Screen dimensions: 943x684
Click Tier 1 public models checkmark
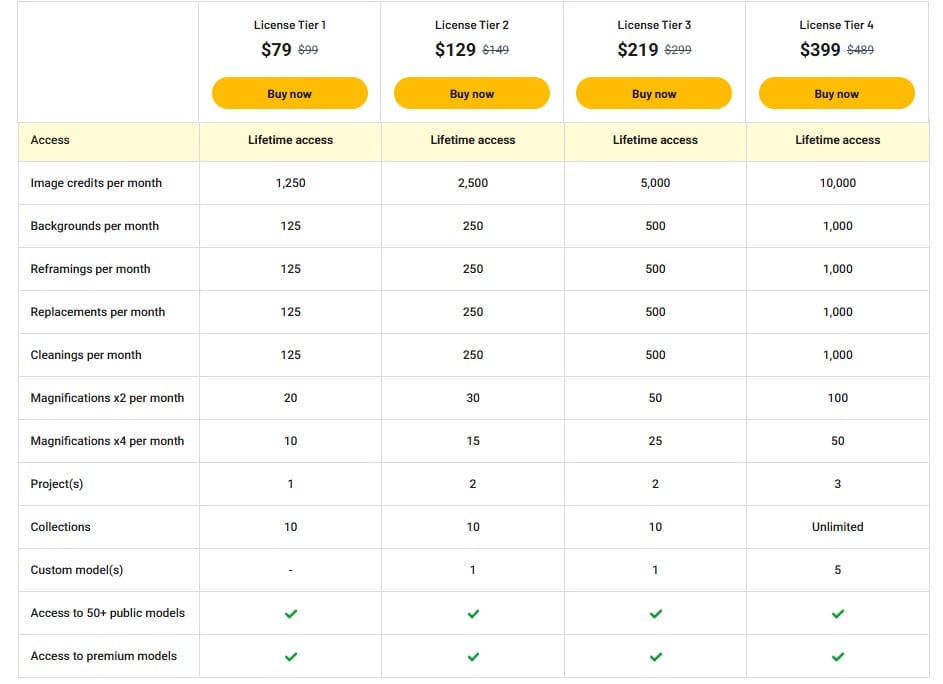[x=291, y=614]
